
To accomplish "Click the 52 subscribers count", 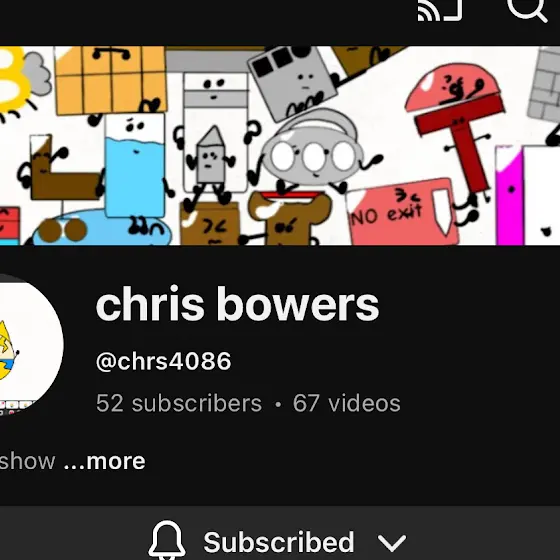I will tap(179, 403).
